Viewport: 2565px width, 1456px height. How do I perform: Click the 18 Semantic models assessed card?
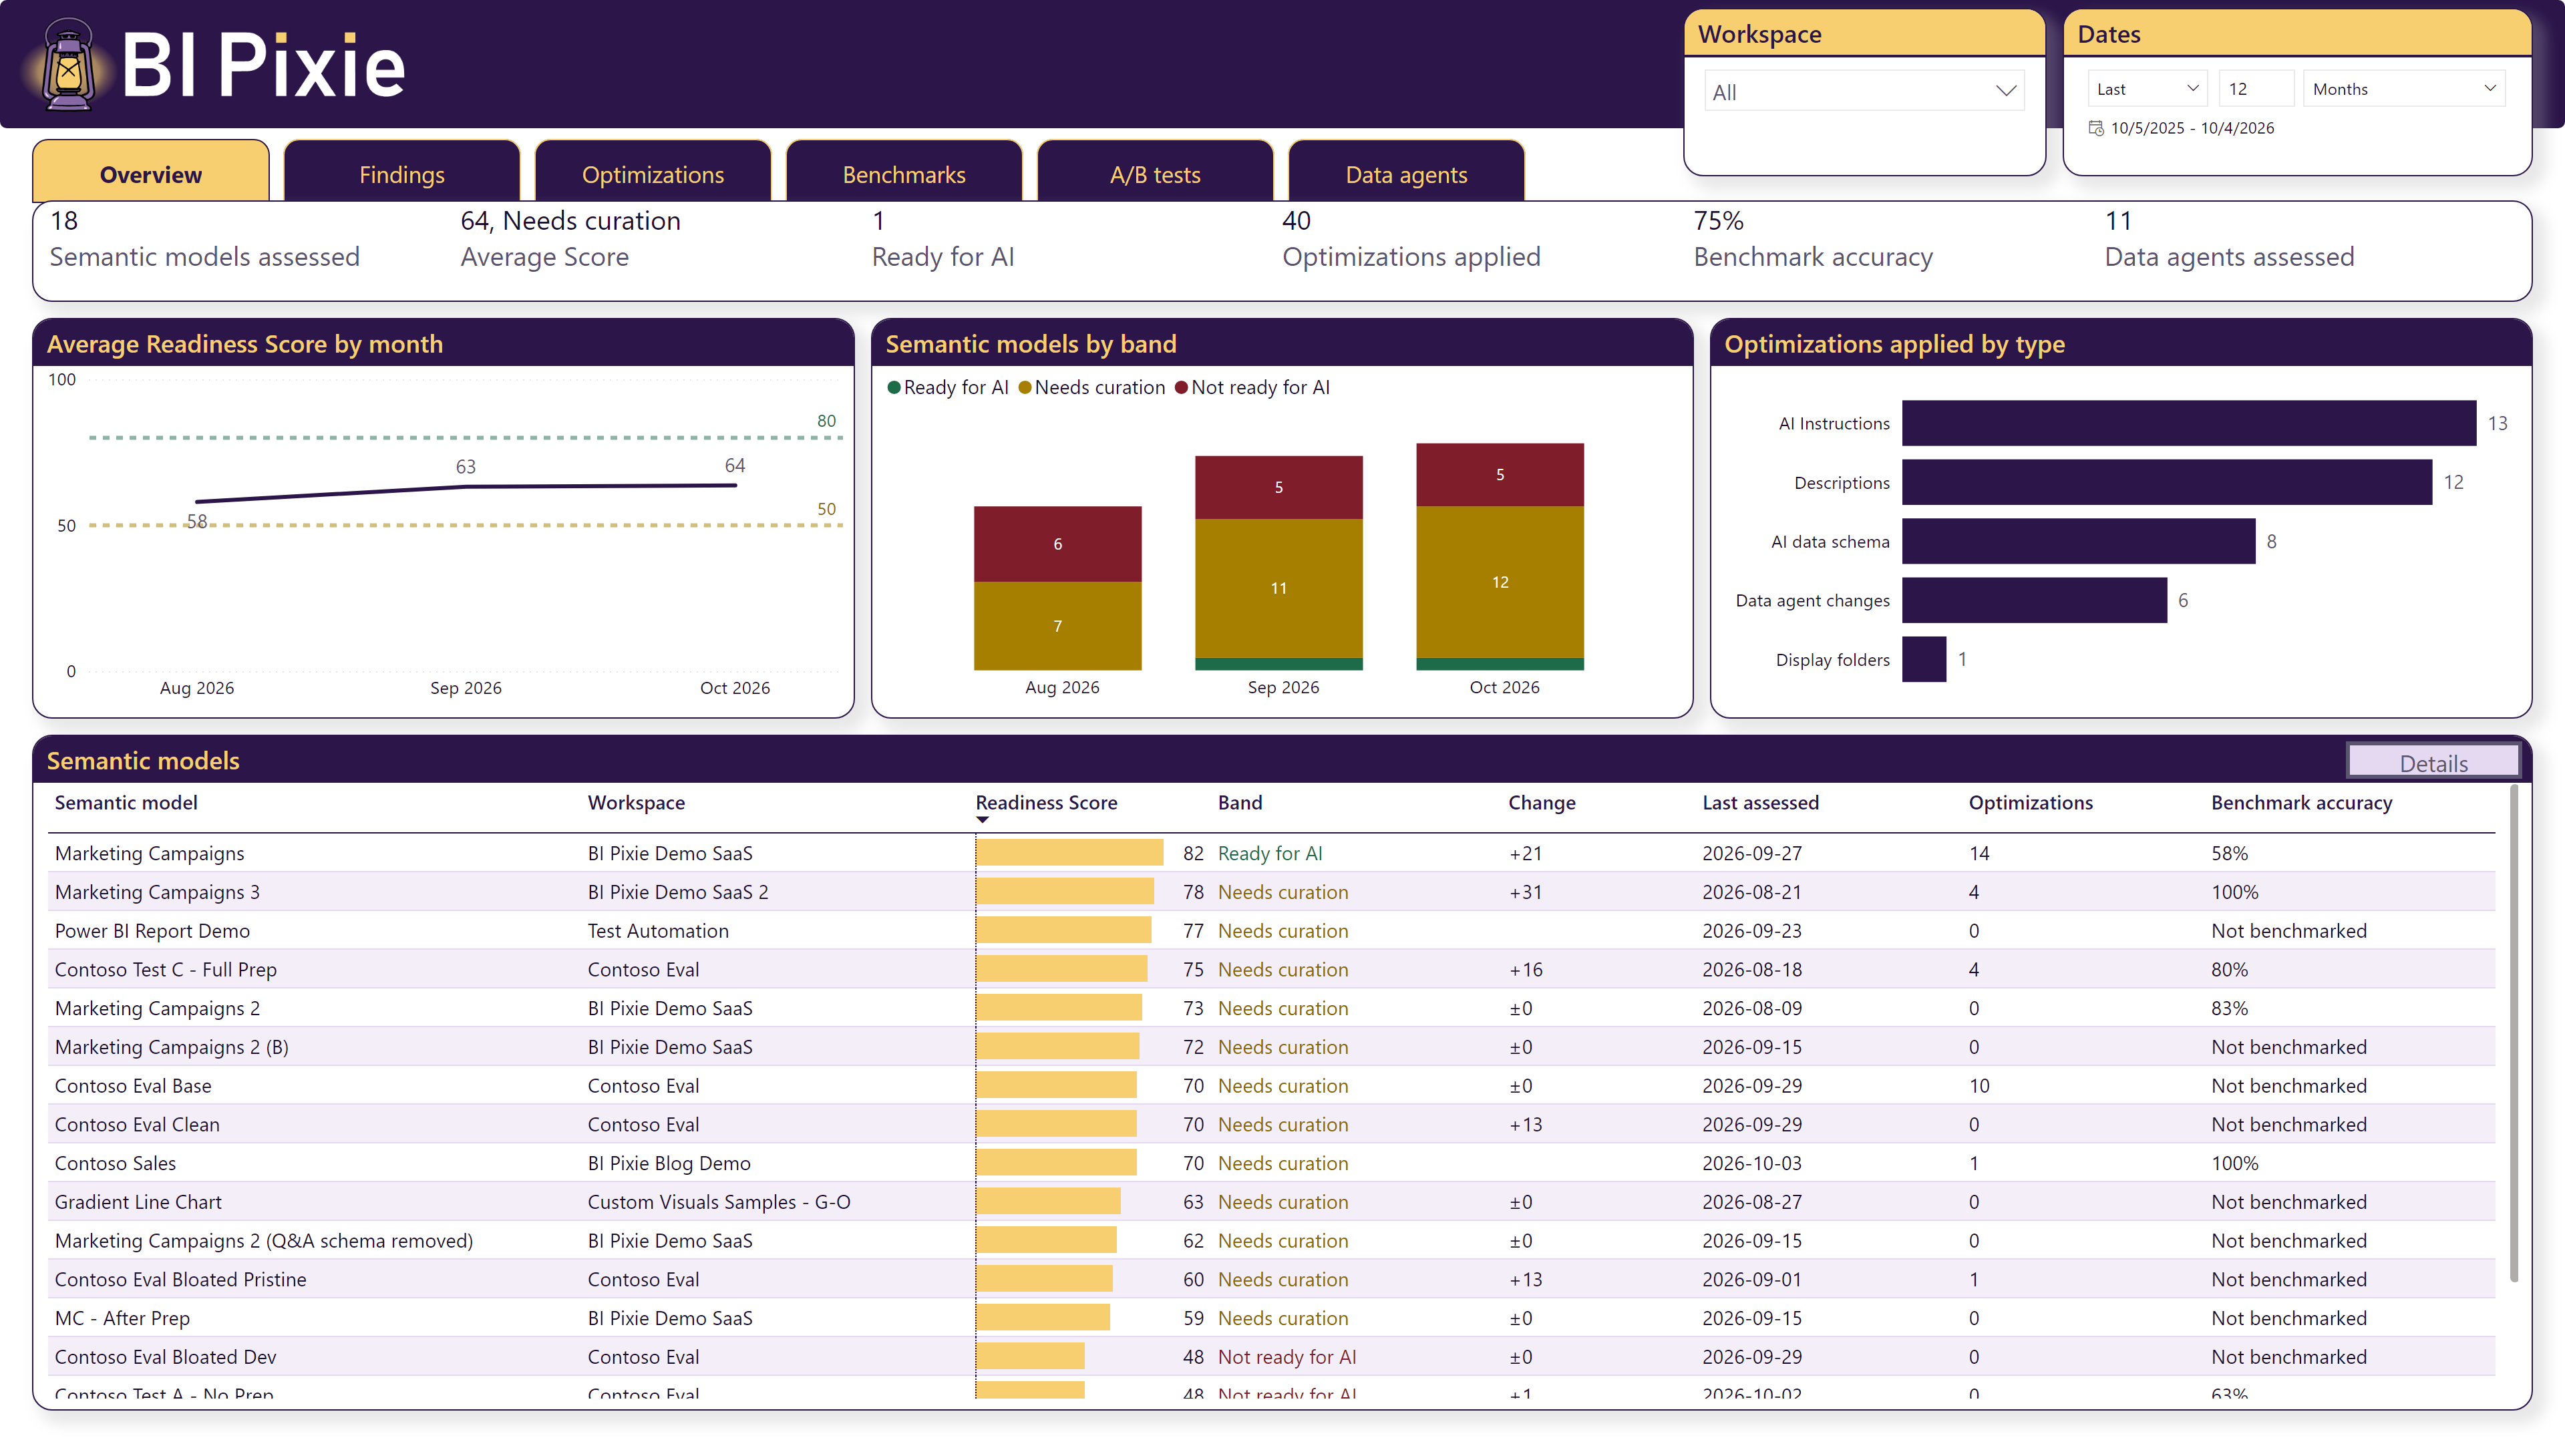click(x=205, y=240)
